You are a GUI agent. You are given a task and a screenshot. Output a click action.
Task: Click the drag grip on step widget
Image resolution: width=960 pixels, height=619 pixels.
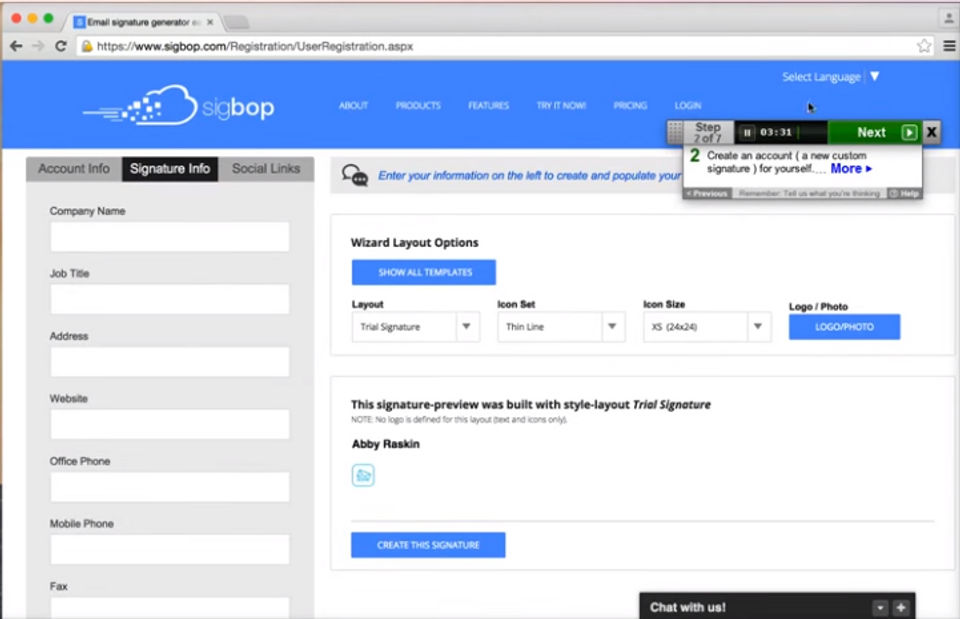pyautogui.click(x=675, y=132)
